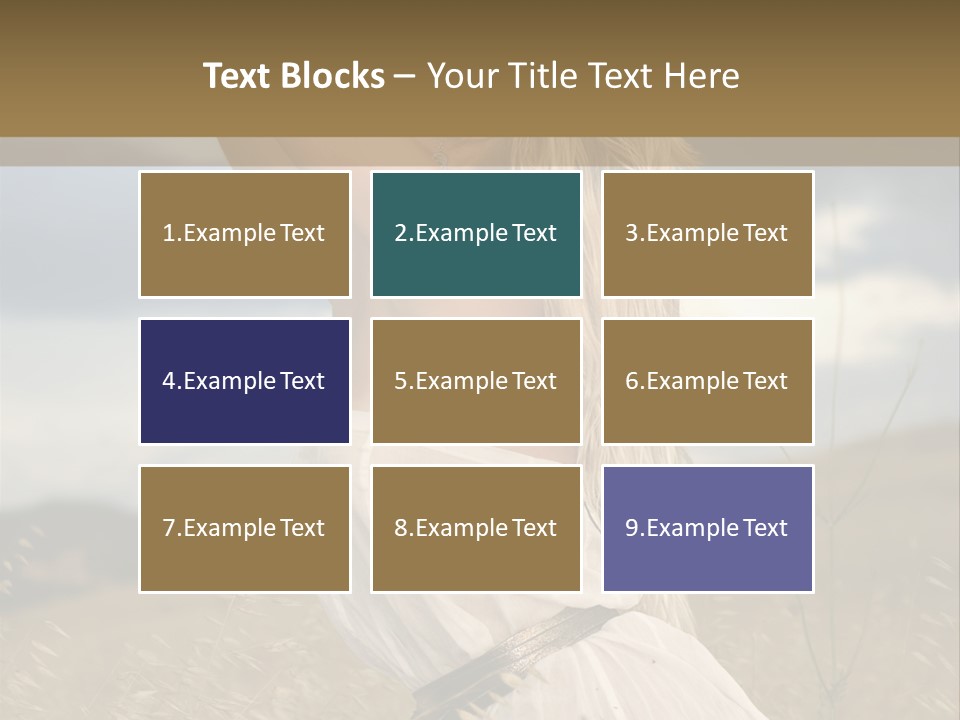Image resolution: width=960 pixels, height=720 pixels.
Task: Select the translucent strip beneath the title banner
Action: [x=480, y=151]
